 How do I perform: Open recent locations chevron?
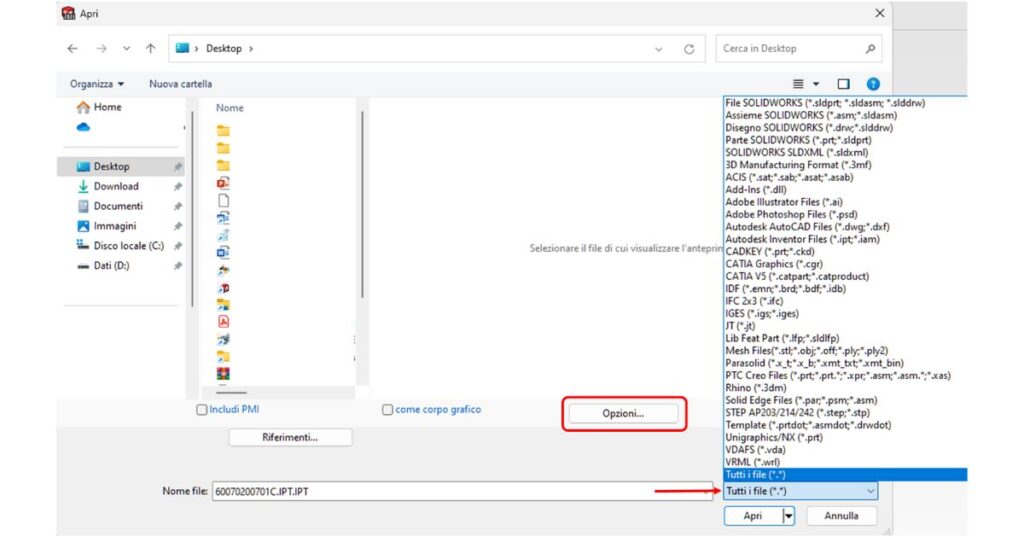tap(127, 48)
